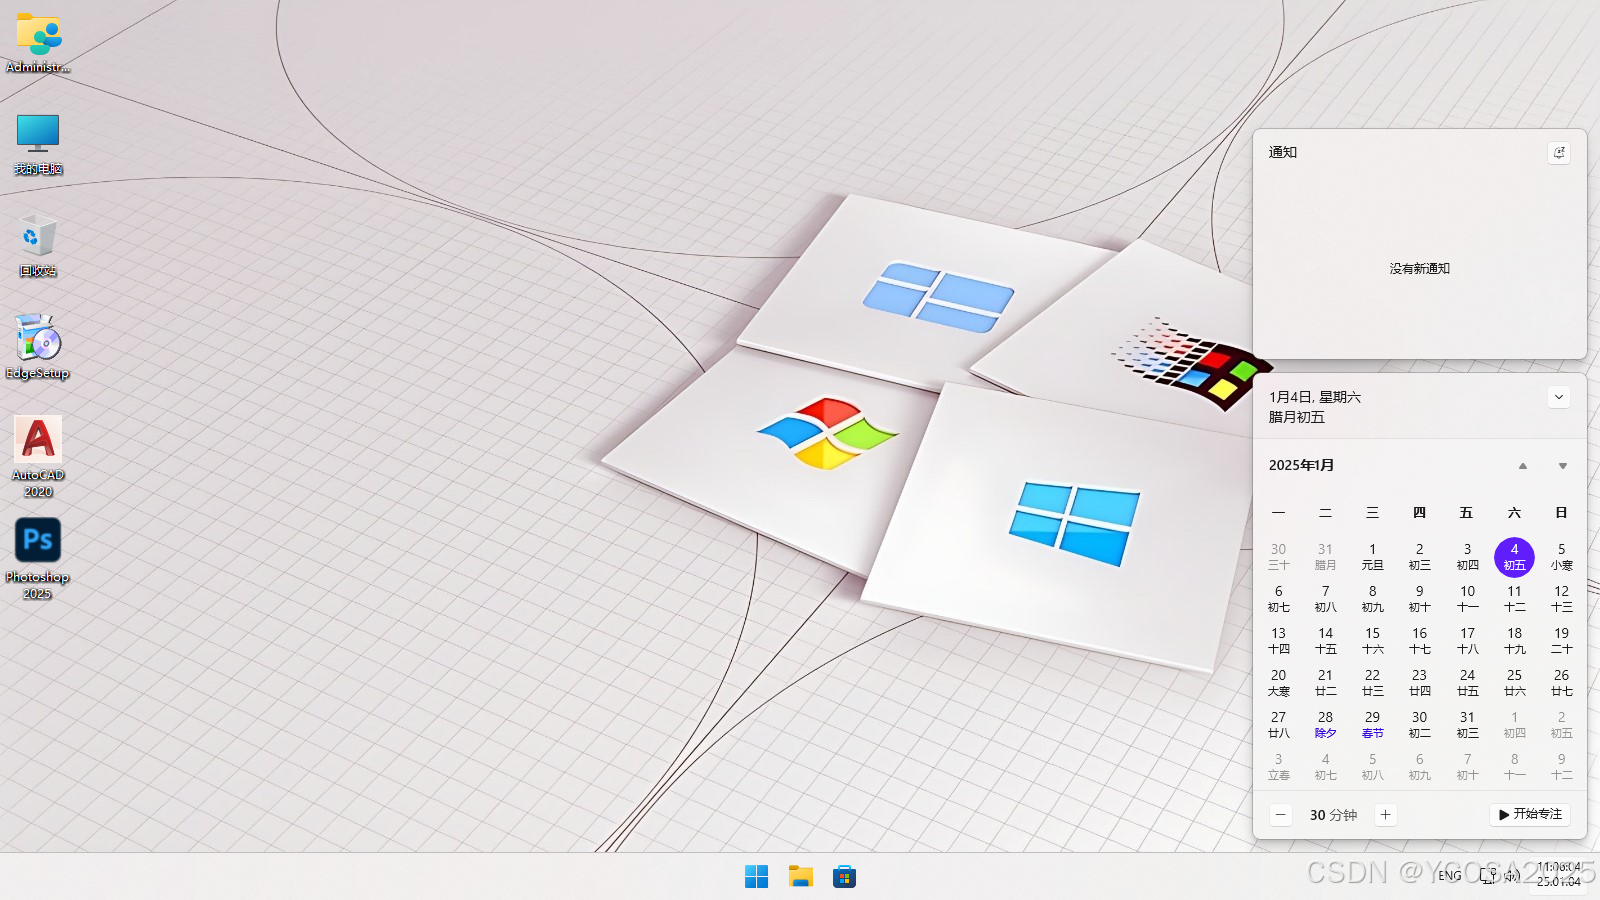This screenshot has height=900, width=1600.
Task: Open notification settings icon in 通知 panel
Action: point(1559,152)
